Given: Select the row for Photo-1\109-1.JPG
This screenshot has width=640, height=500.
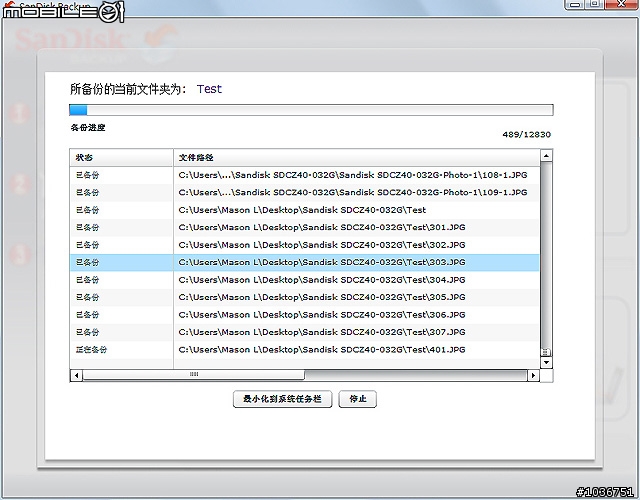Looking at the screenshot, I should 304,192.
